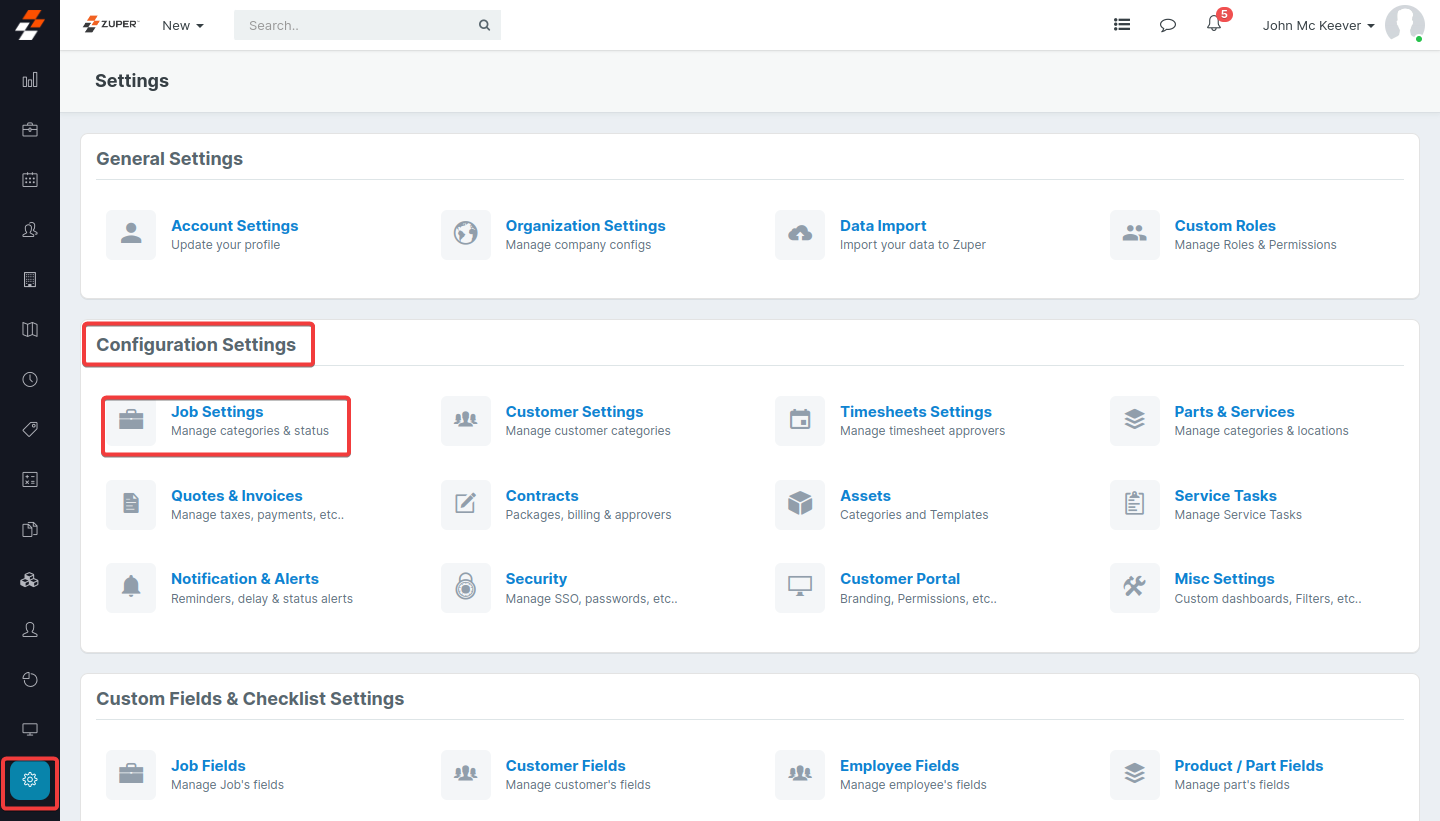
Task: Open the settings gear in sidebar
Action: coord(30,779)
